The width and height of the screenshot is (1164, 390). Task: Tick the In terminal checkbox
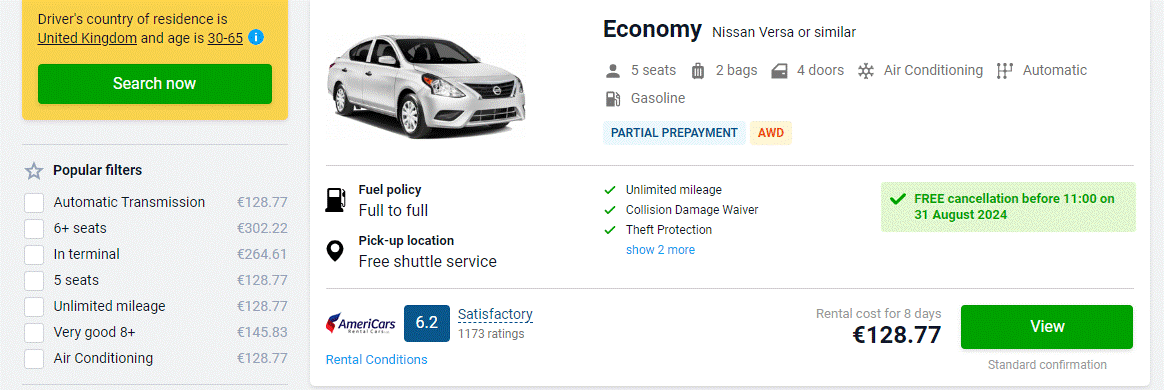(x=34, y=255)
